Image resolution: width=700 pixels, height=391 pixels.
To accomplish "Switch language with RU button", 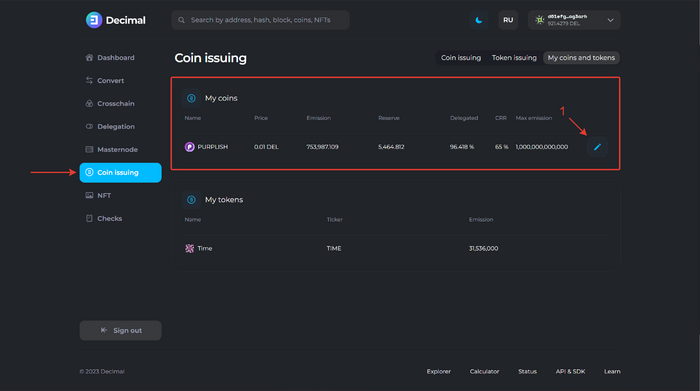I will (508, 20).
